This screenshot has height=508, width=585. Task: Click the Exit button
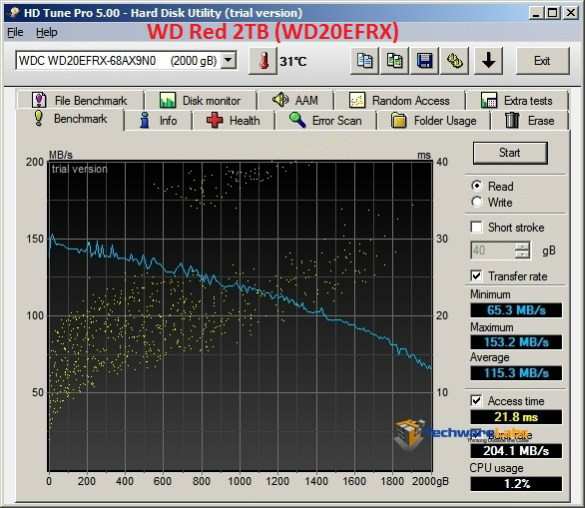542,61
